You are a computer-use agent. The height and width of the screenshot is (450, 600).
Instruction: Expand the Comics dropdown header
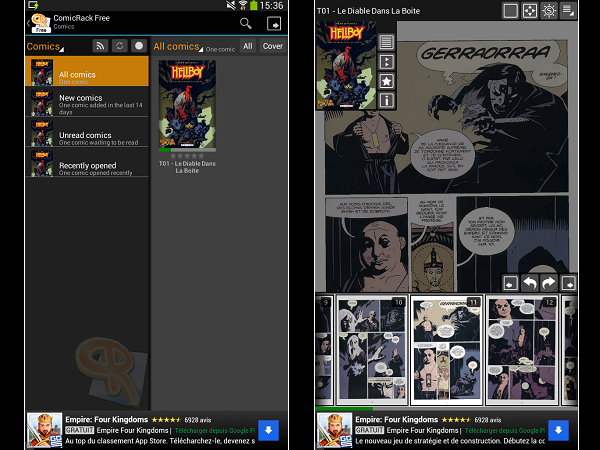coord(45,46)
